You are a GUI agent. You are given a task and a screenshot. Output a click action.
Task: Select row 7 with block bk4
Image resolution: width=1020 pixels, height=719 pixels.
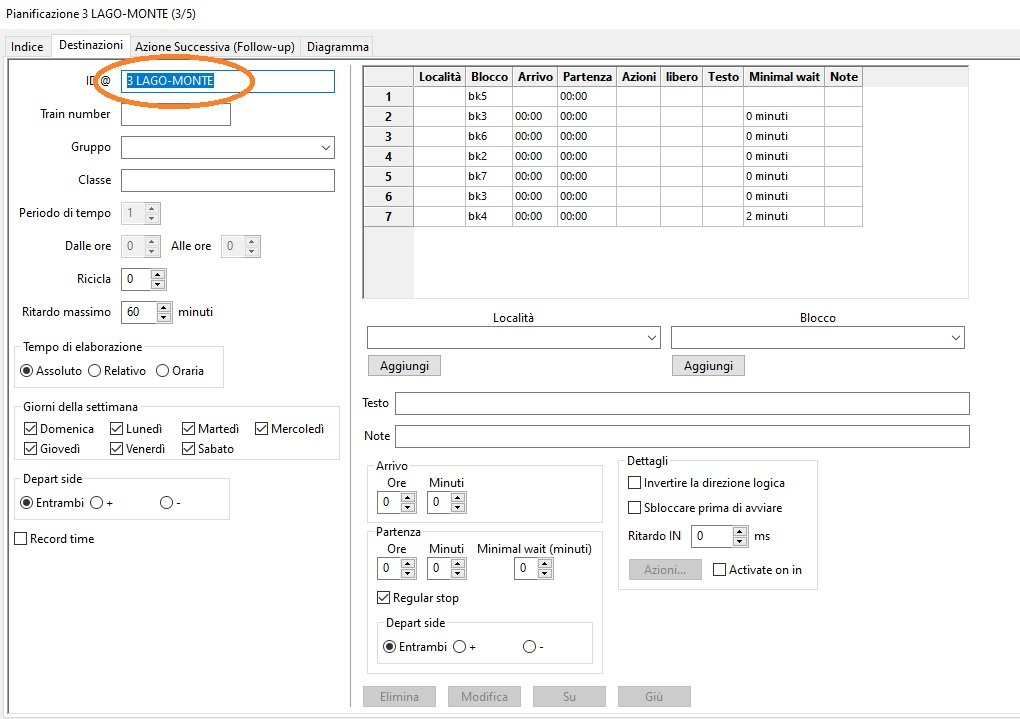coord(388,217)
